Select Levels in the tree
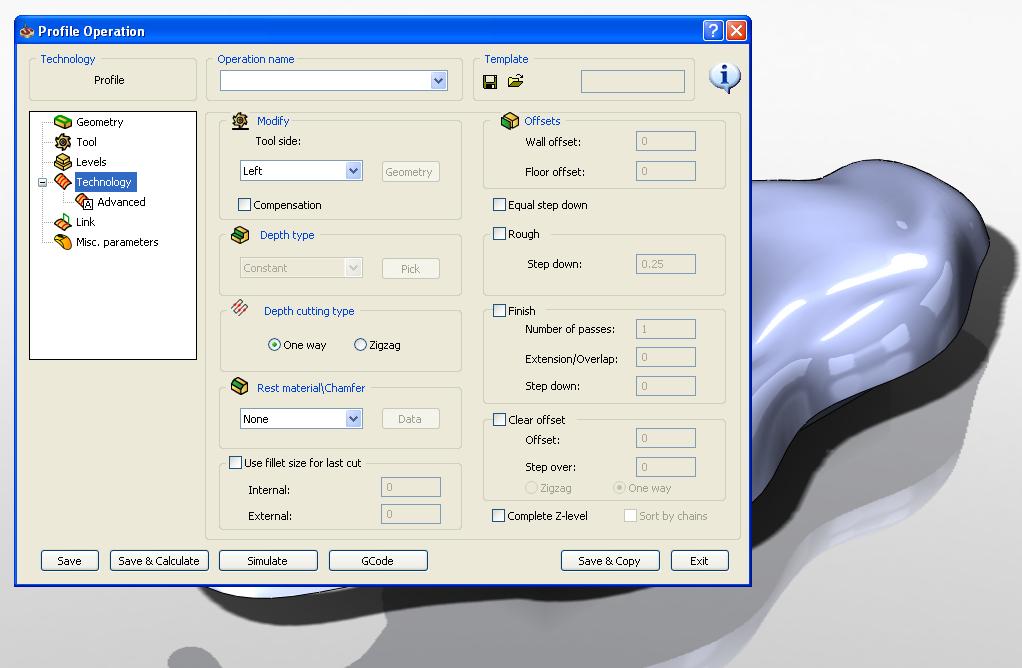 tap(91, 162)
